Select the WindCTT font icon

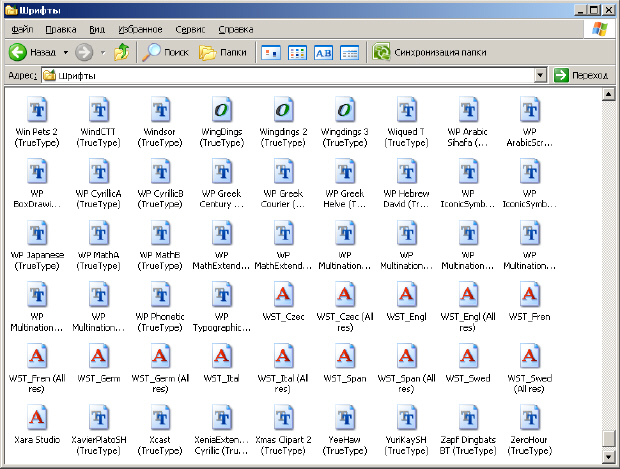click(x=99, y=110)
